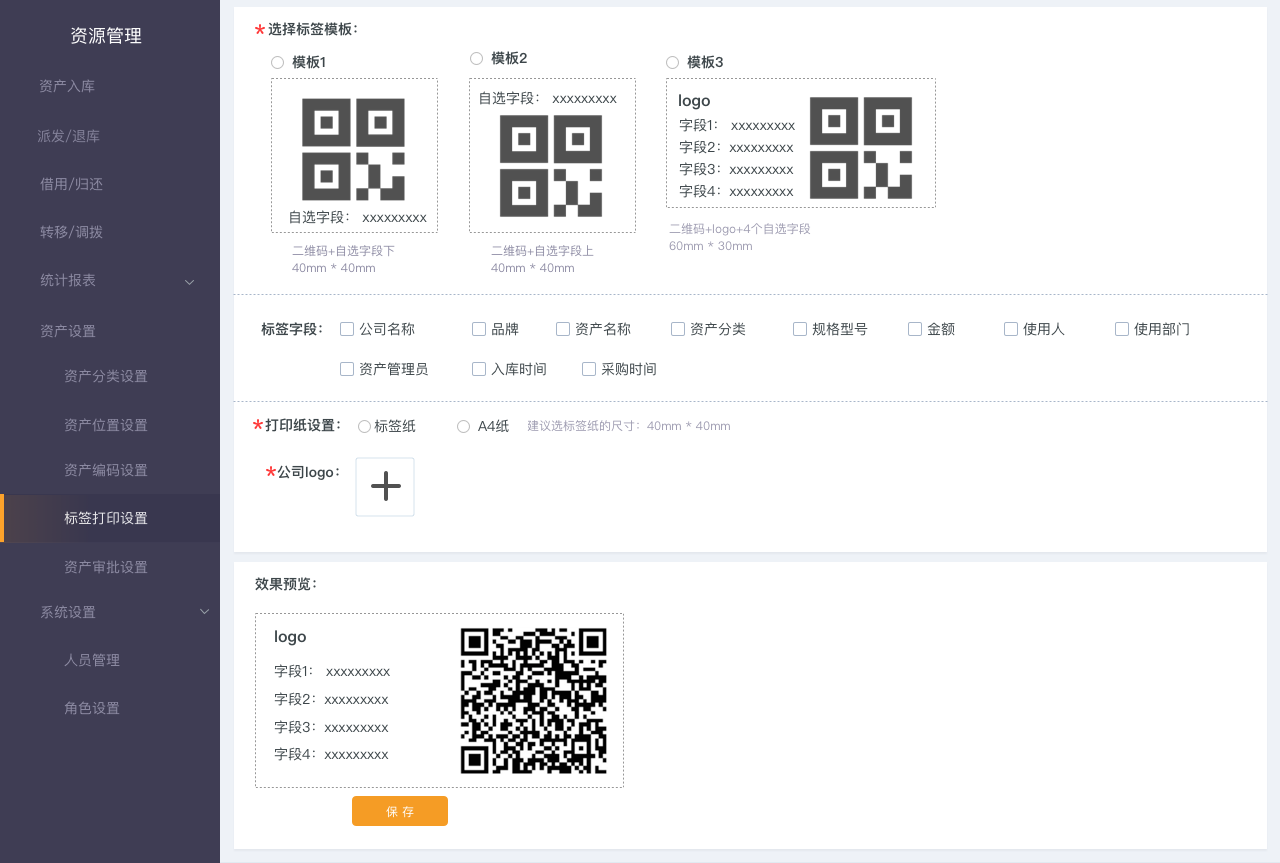The height and width of the screenshot is (863, 1280).
Task: Click the 标签字段 label
Action: [293, 329]
